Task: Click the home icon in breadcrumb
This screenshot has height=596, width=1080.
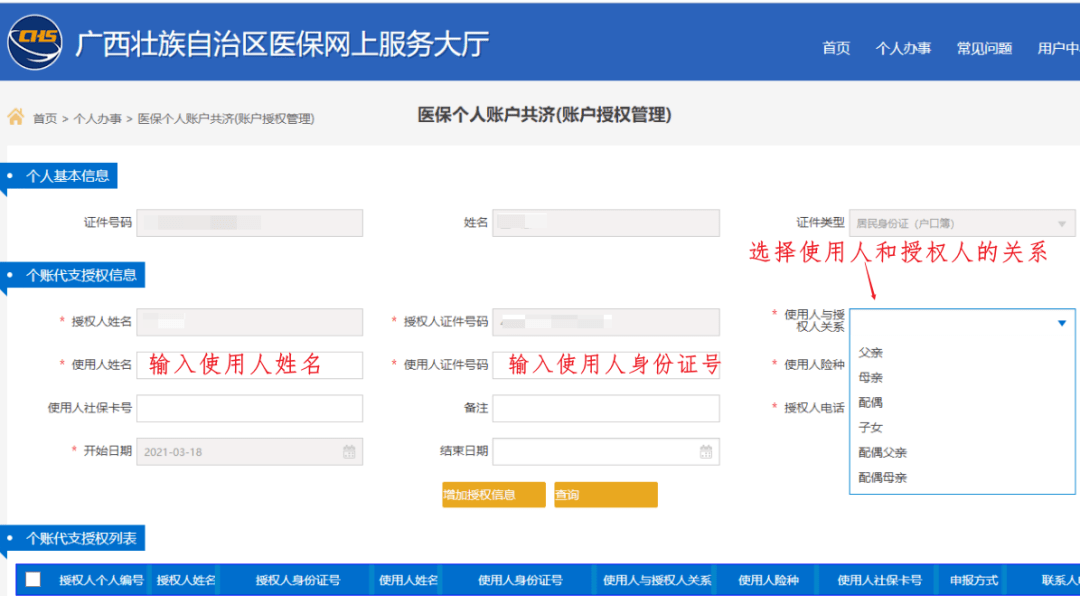Action: tap(16, 117)
